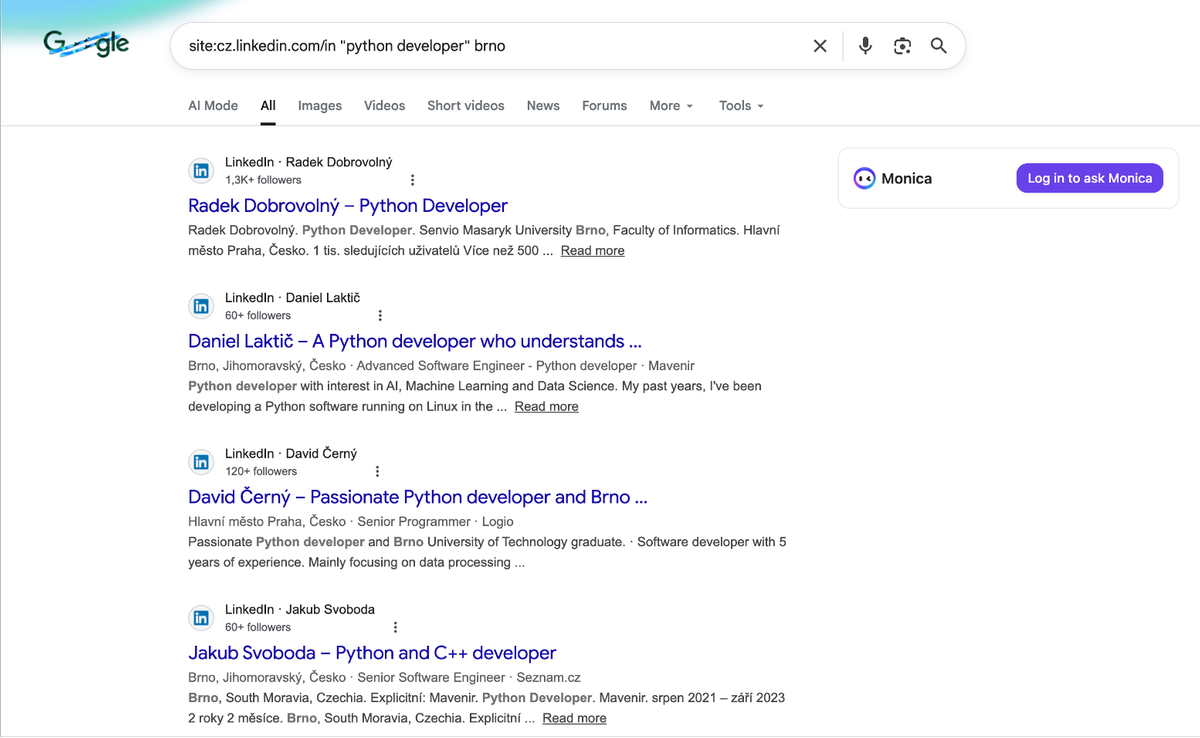Open three-dot options for Radek Dobrovolný result

tap(412, 180)
